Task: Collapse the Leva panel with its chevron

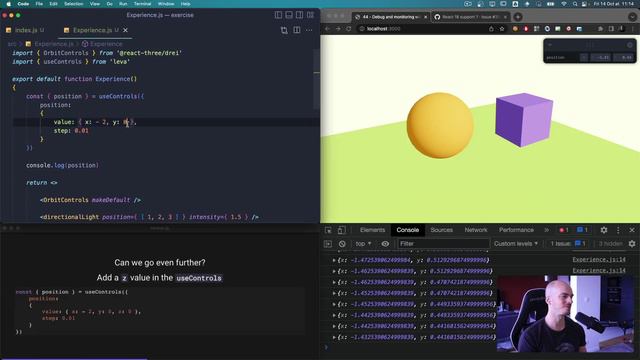Action: [x=550, y=45]
